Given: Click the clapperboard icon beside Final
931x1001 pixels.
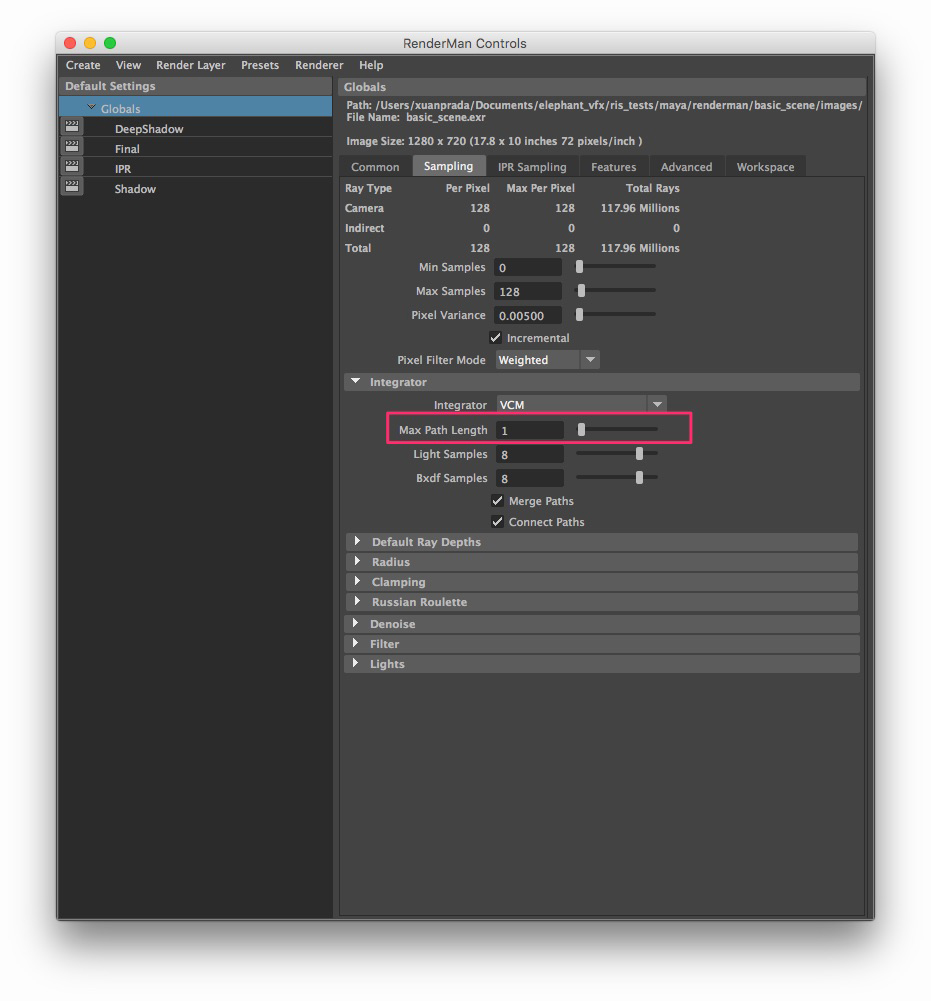Looking at the screenshot, I should point(72,146).
